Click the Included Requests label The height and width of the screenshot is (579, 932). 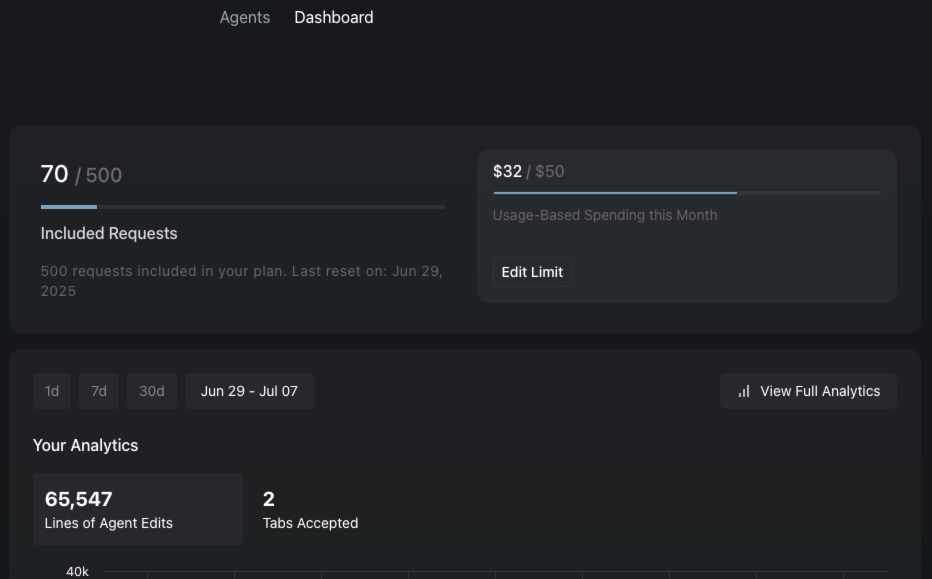[x=109, y=233]
